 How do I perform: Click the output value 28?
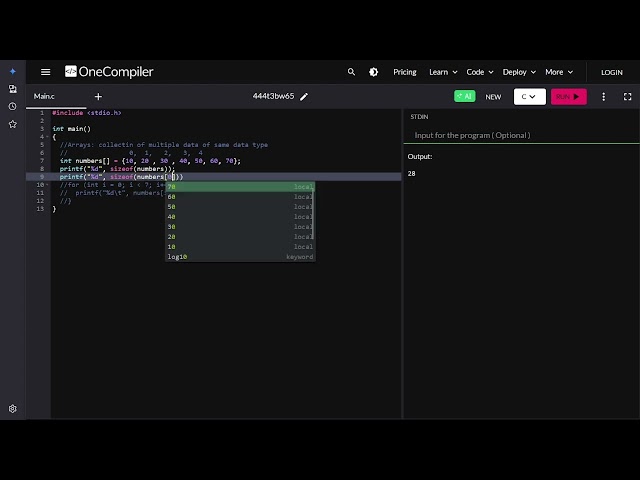411,173
